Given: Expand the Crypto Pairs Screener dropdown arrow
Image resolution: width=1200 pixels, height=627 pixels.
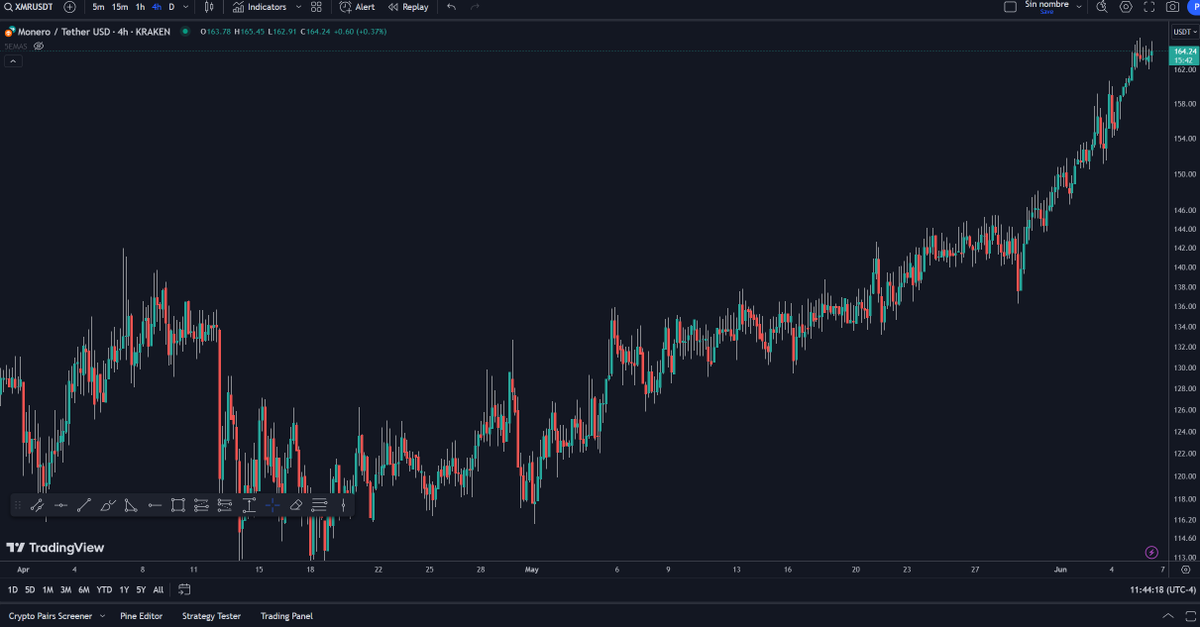Looking at the screenshot, I should [x=102, y=616].
